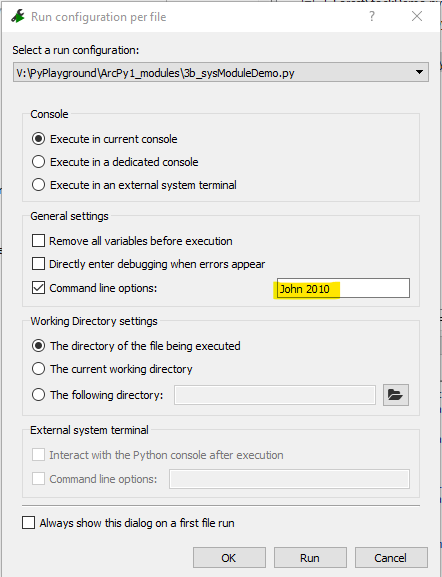Open the run configuration file dropdown
Screen dimensions: 442x577
coord(221,72)
